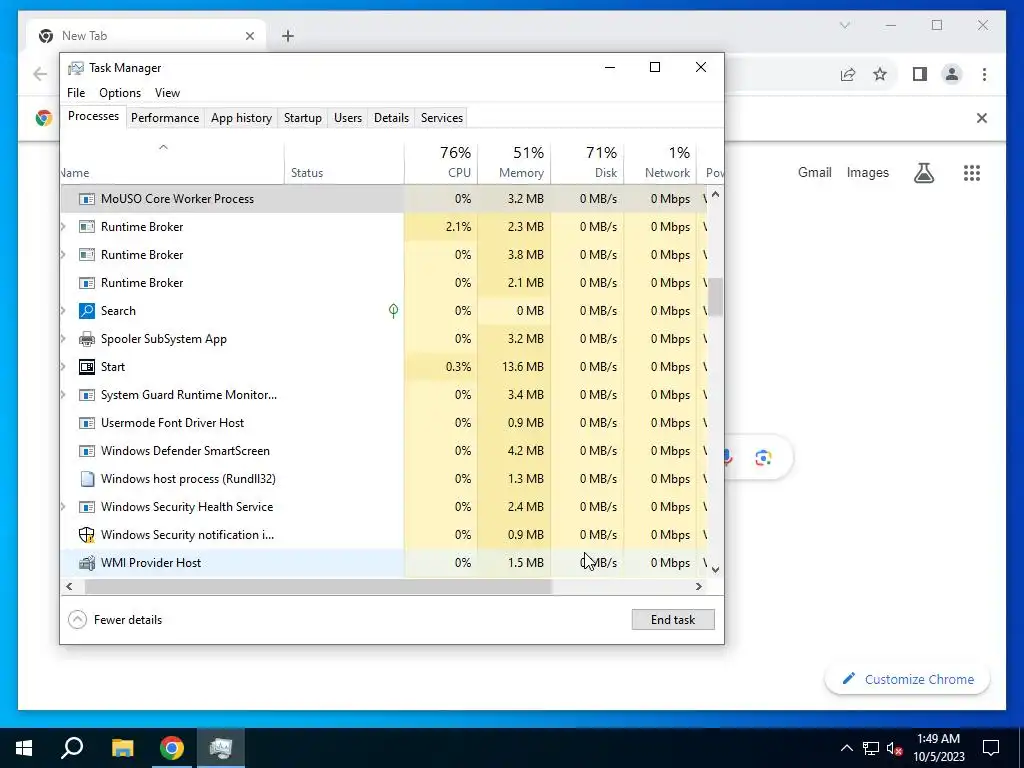1024x768 pixels.
Task: Open Chrome's three-dot menu
Action: (x=984, y=74)
